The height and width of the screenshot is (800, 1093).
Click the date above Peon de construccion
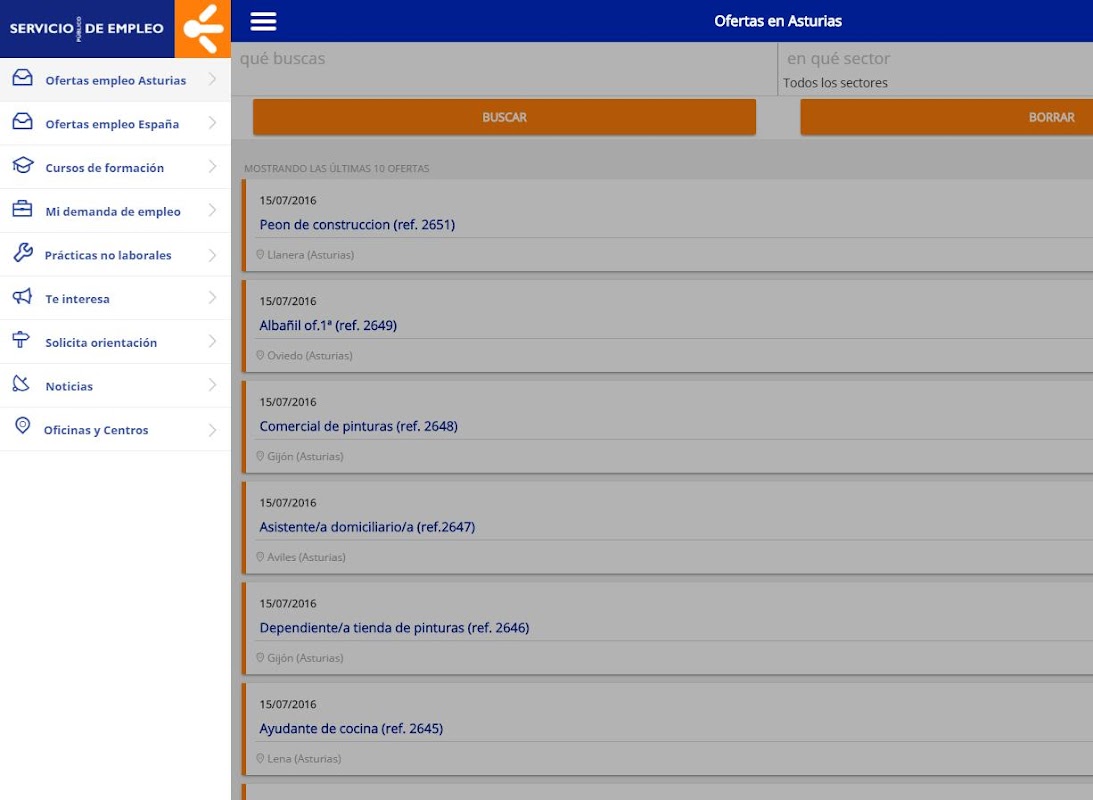[x=288, y=200]
